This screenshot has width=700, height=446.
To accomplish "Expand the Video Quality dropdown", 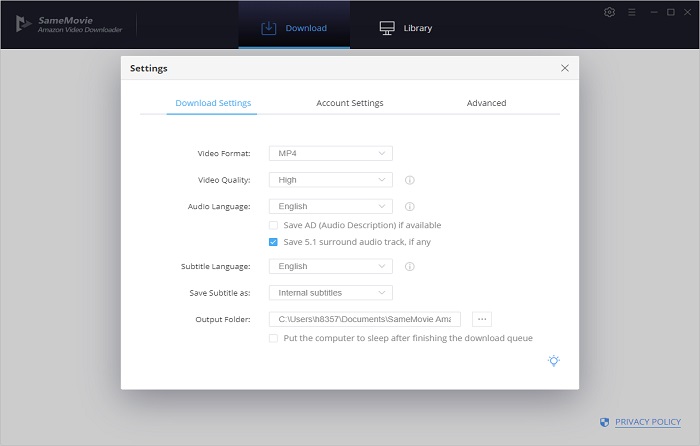I will (330, 180).
